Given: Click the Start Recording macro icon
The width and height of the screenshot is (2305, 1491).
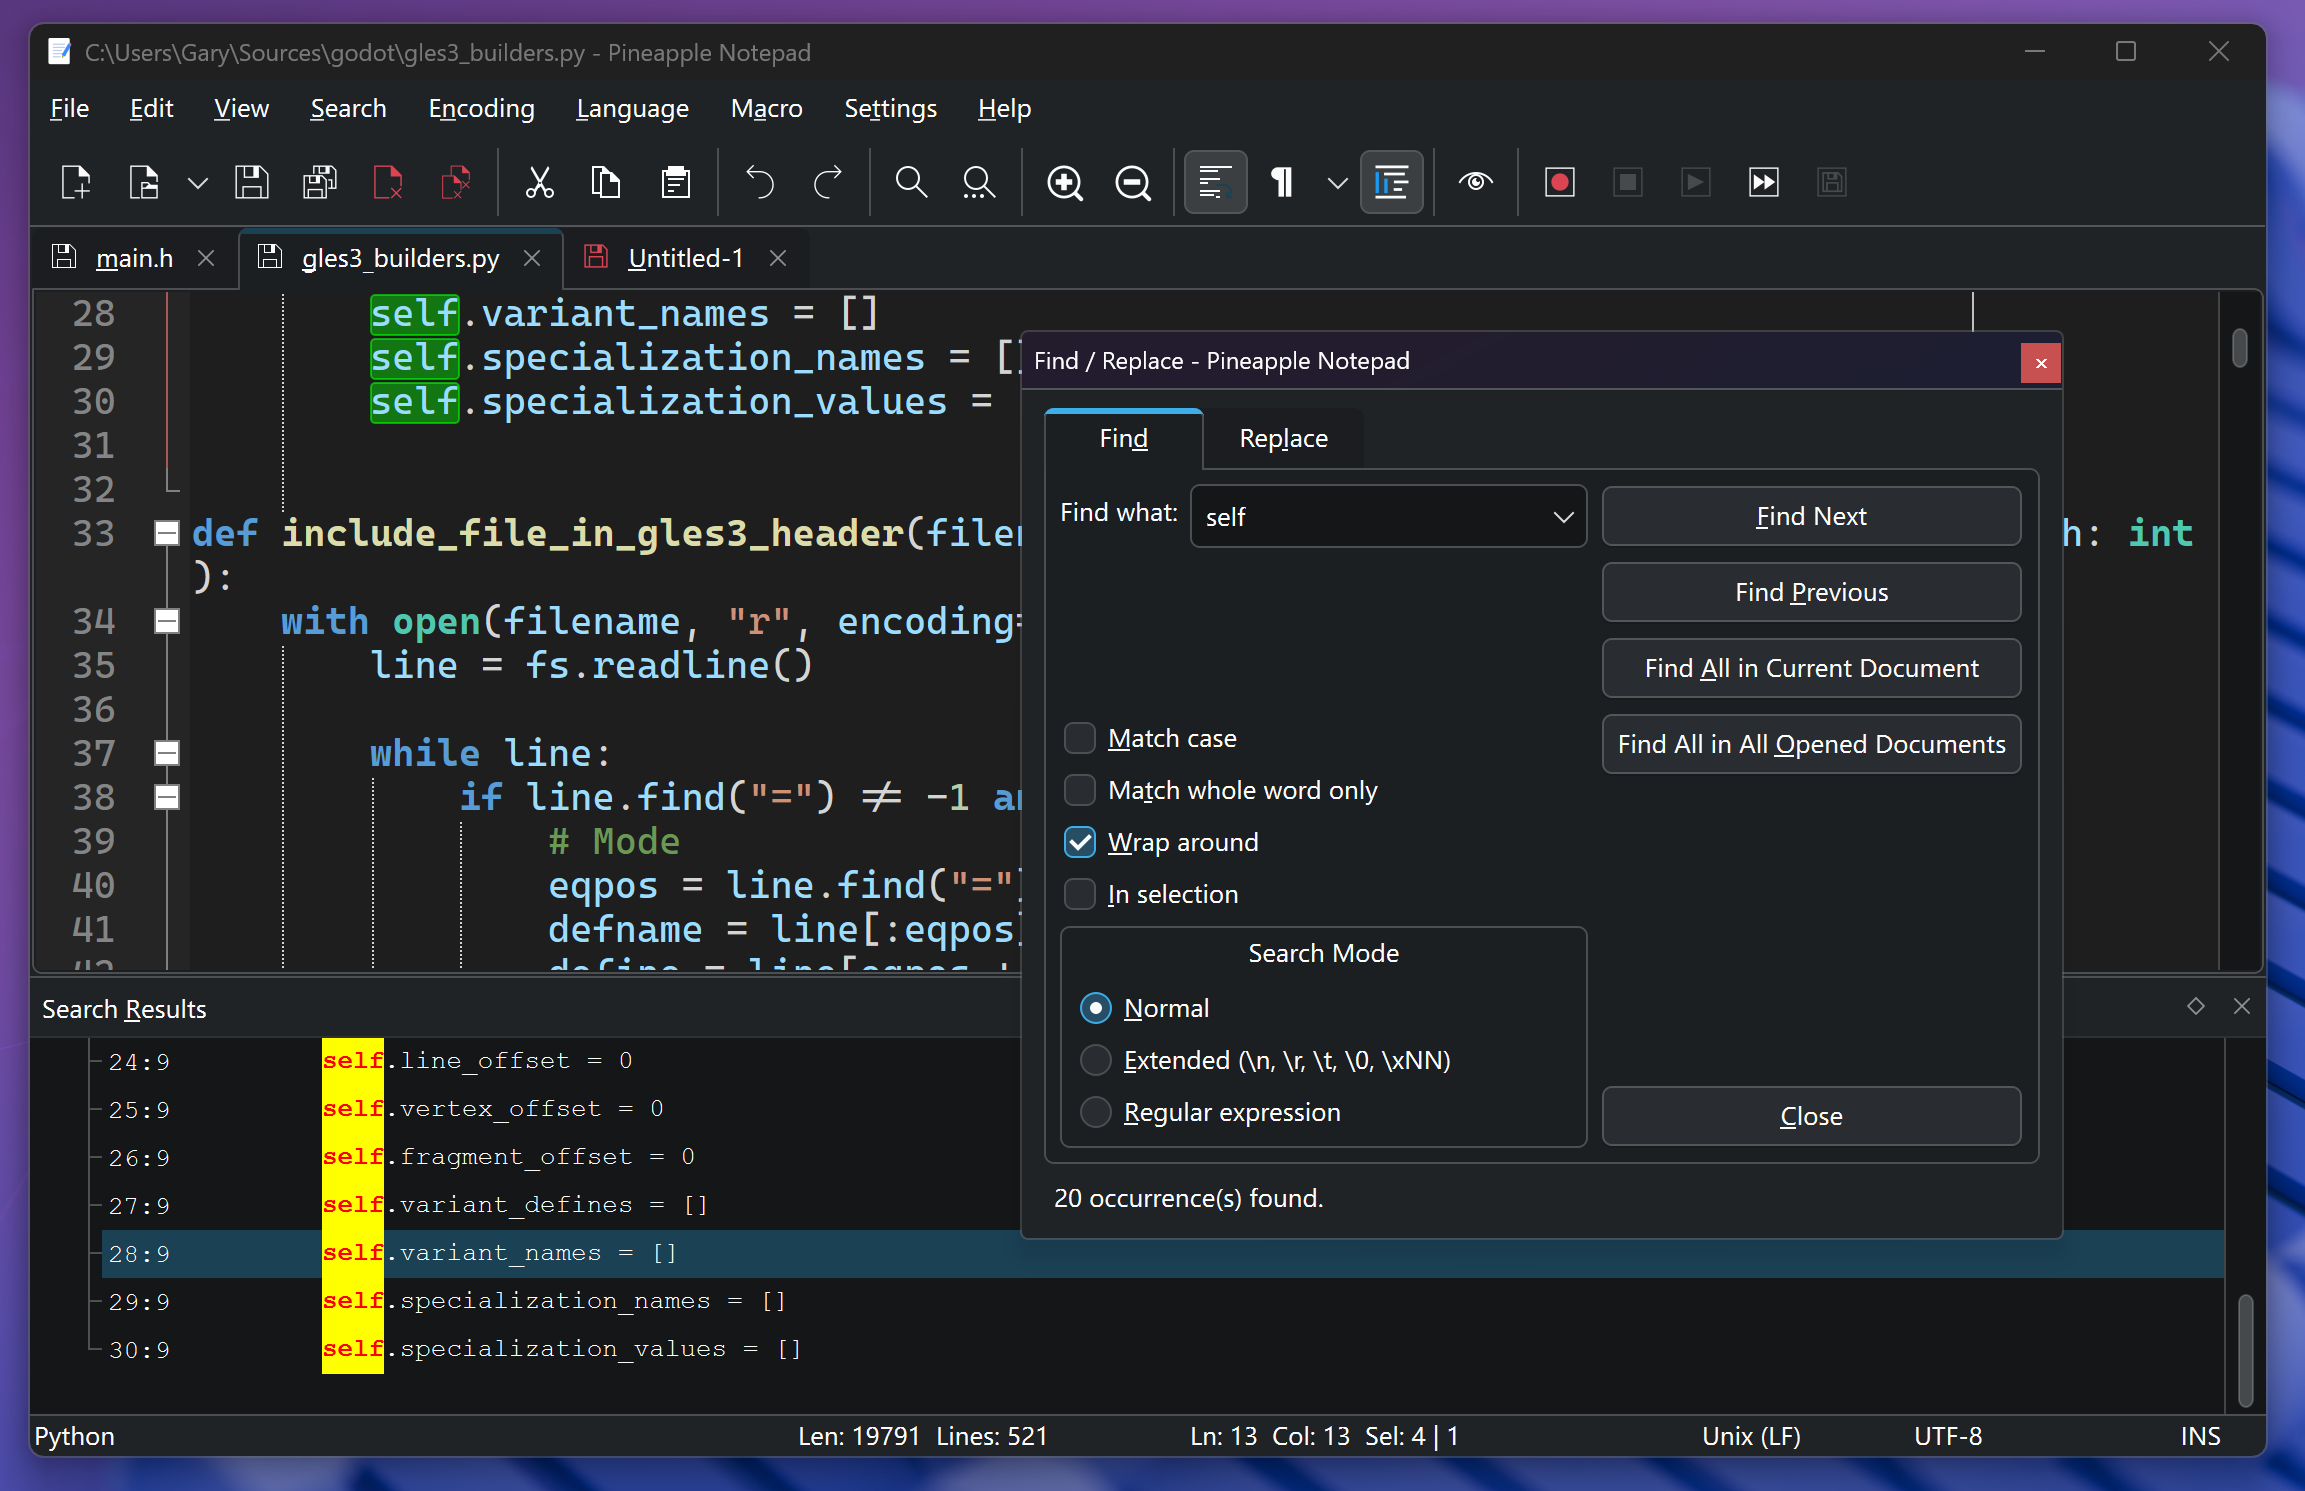Looking at the screenshot, I should (1560, 183).
